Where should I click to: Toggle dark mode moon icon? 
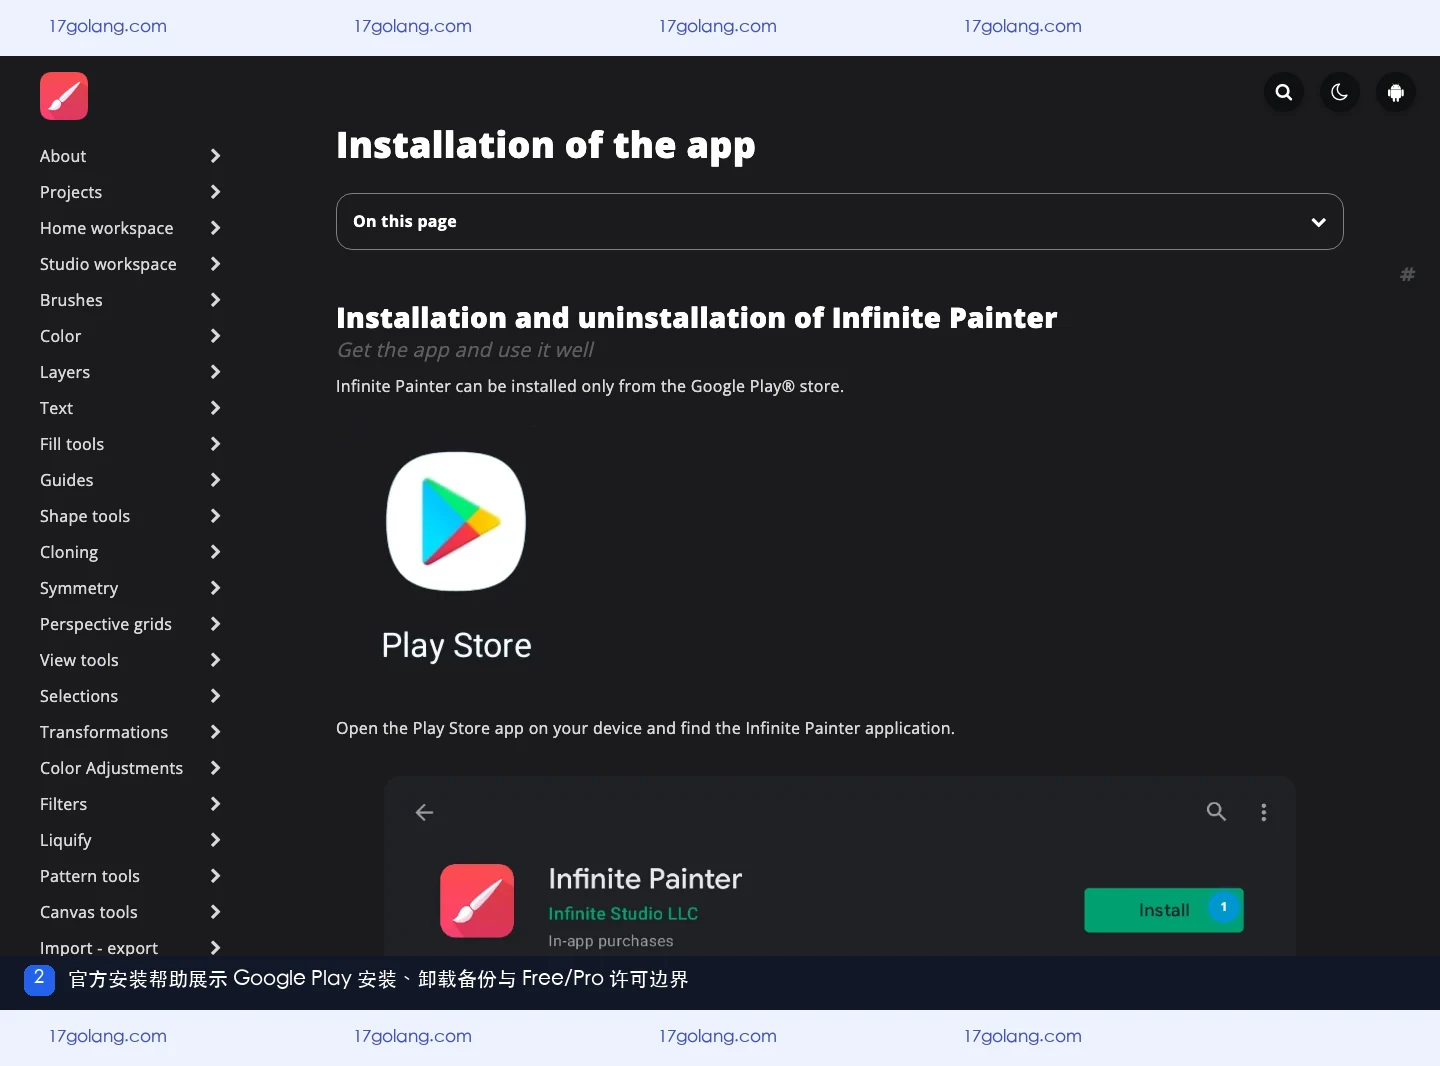(1340, 93)
